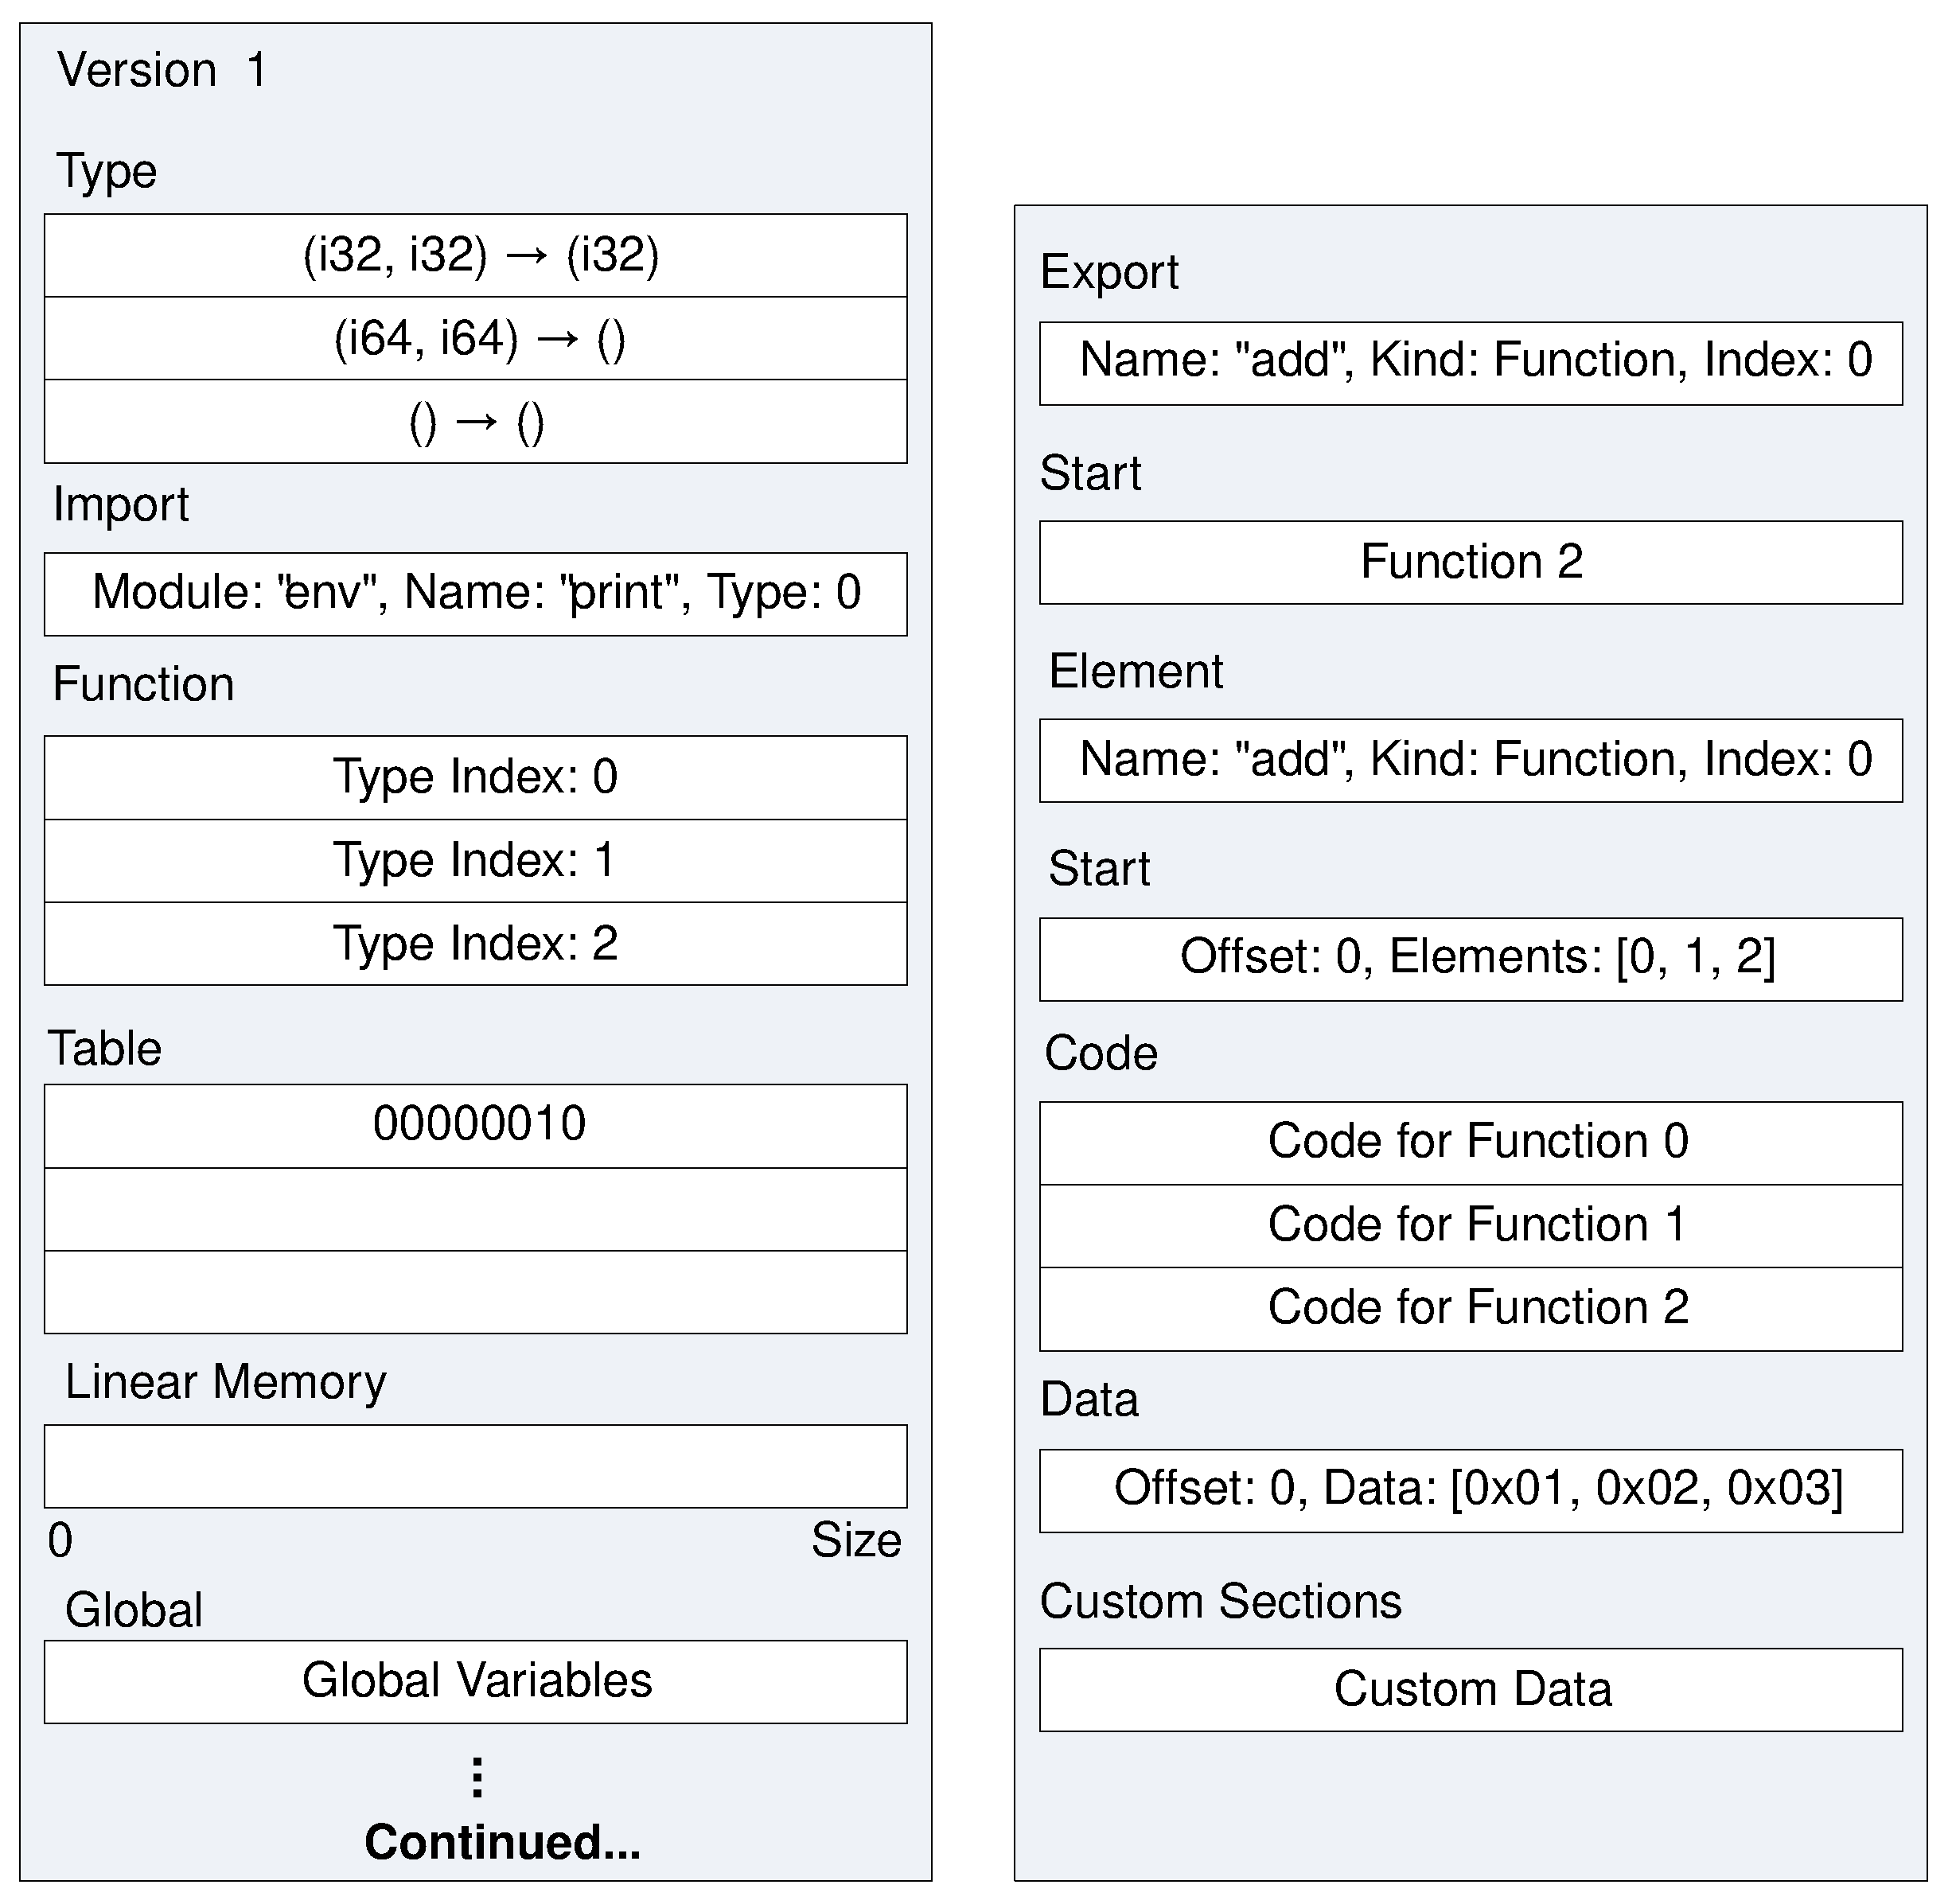Select table entry 00000010
Viewport: 1952px width, 1904px height.
476,1125
